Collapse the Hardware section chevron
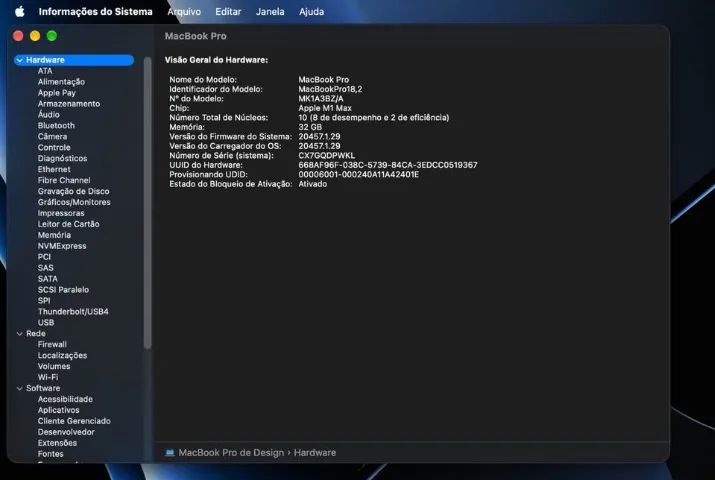The image size is (715, 480). pos(20,60)
